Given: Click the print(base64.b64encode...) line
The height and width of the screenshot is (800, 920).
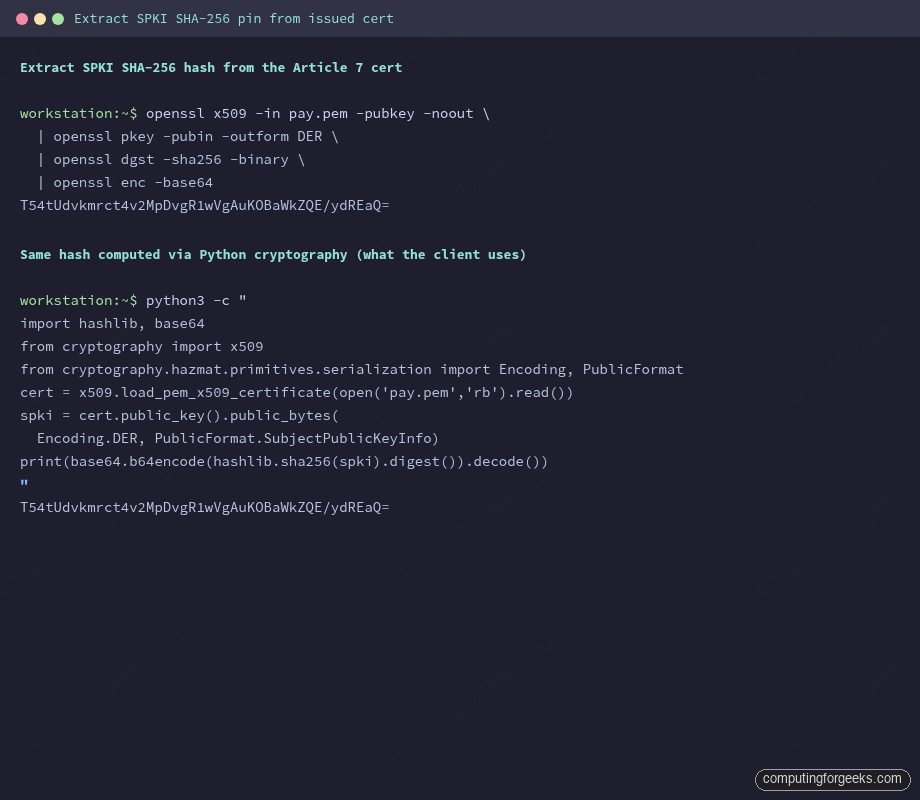Looking at the screenshot, I should click(x=284, y=461).
